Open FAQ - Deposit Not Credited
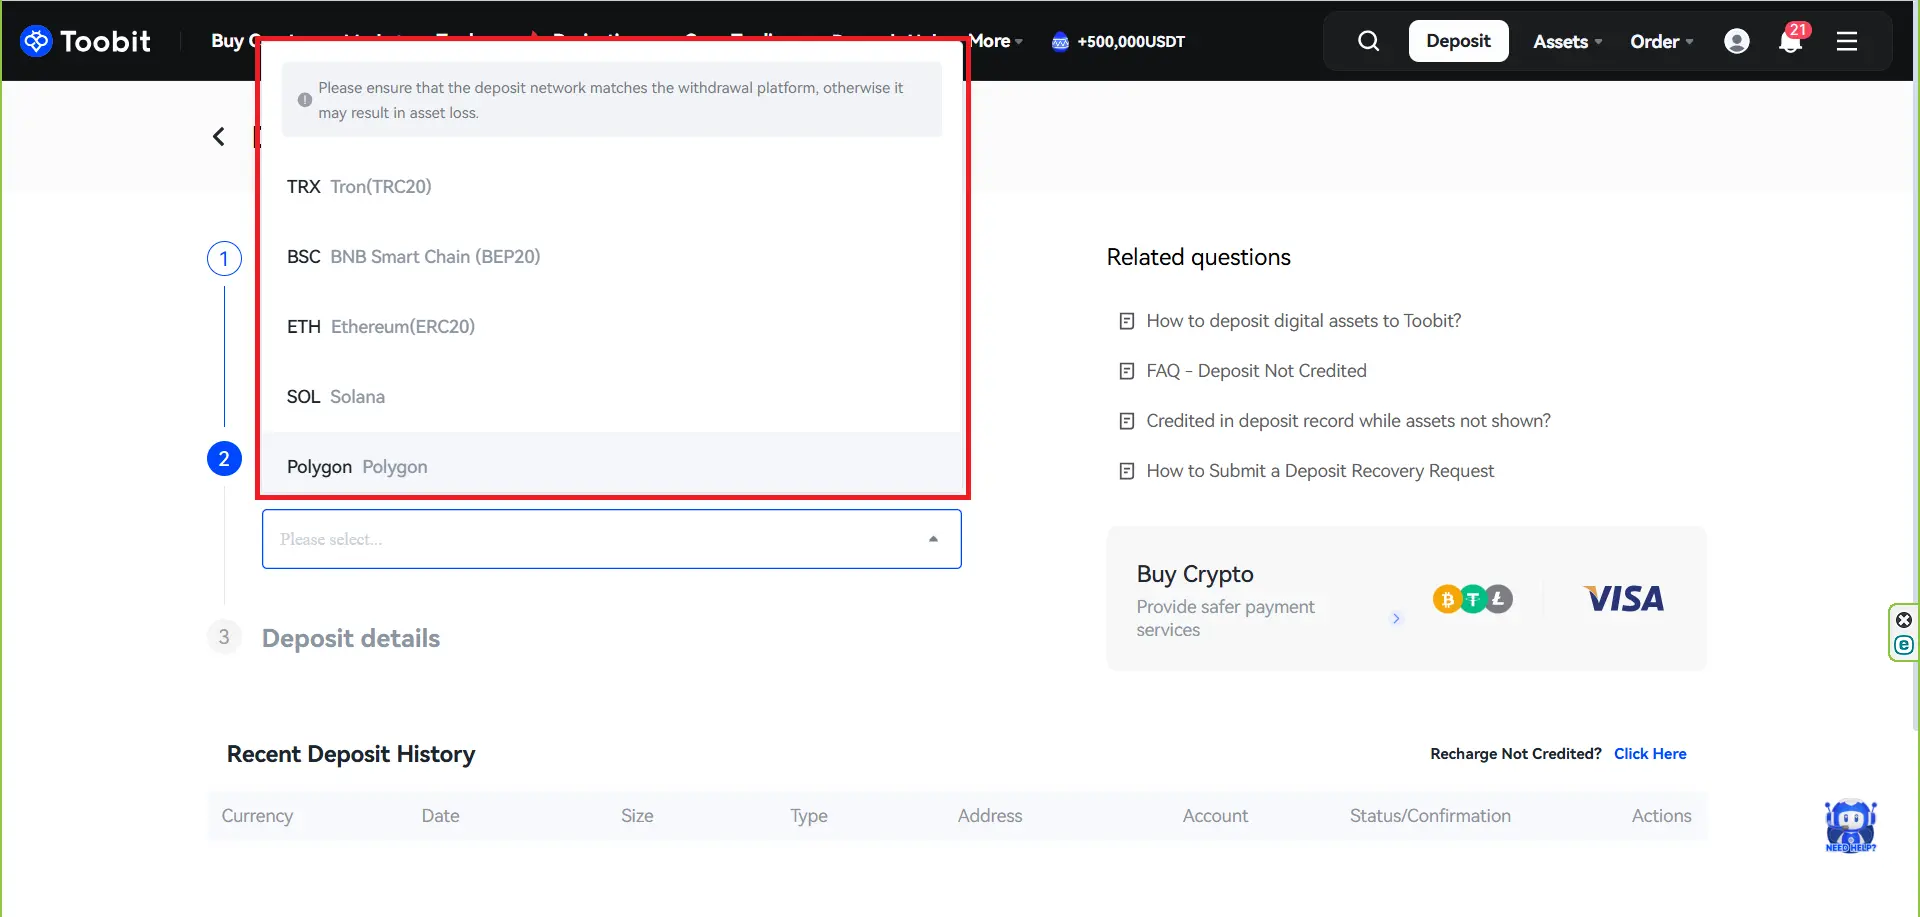 (x=1256, y=371)
